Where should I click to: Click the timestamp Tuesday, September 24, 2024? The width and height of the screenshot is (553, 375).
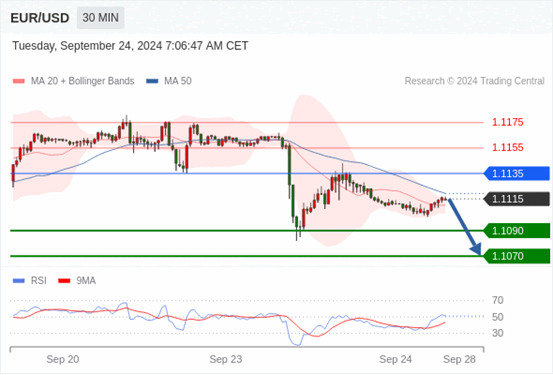pos(130,46)
